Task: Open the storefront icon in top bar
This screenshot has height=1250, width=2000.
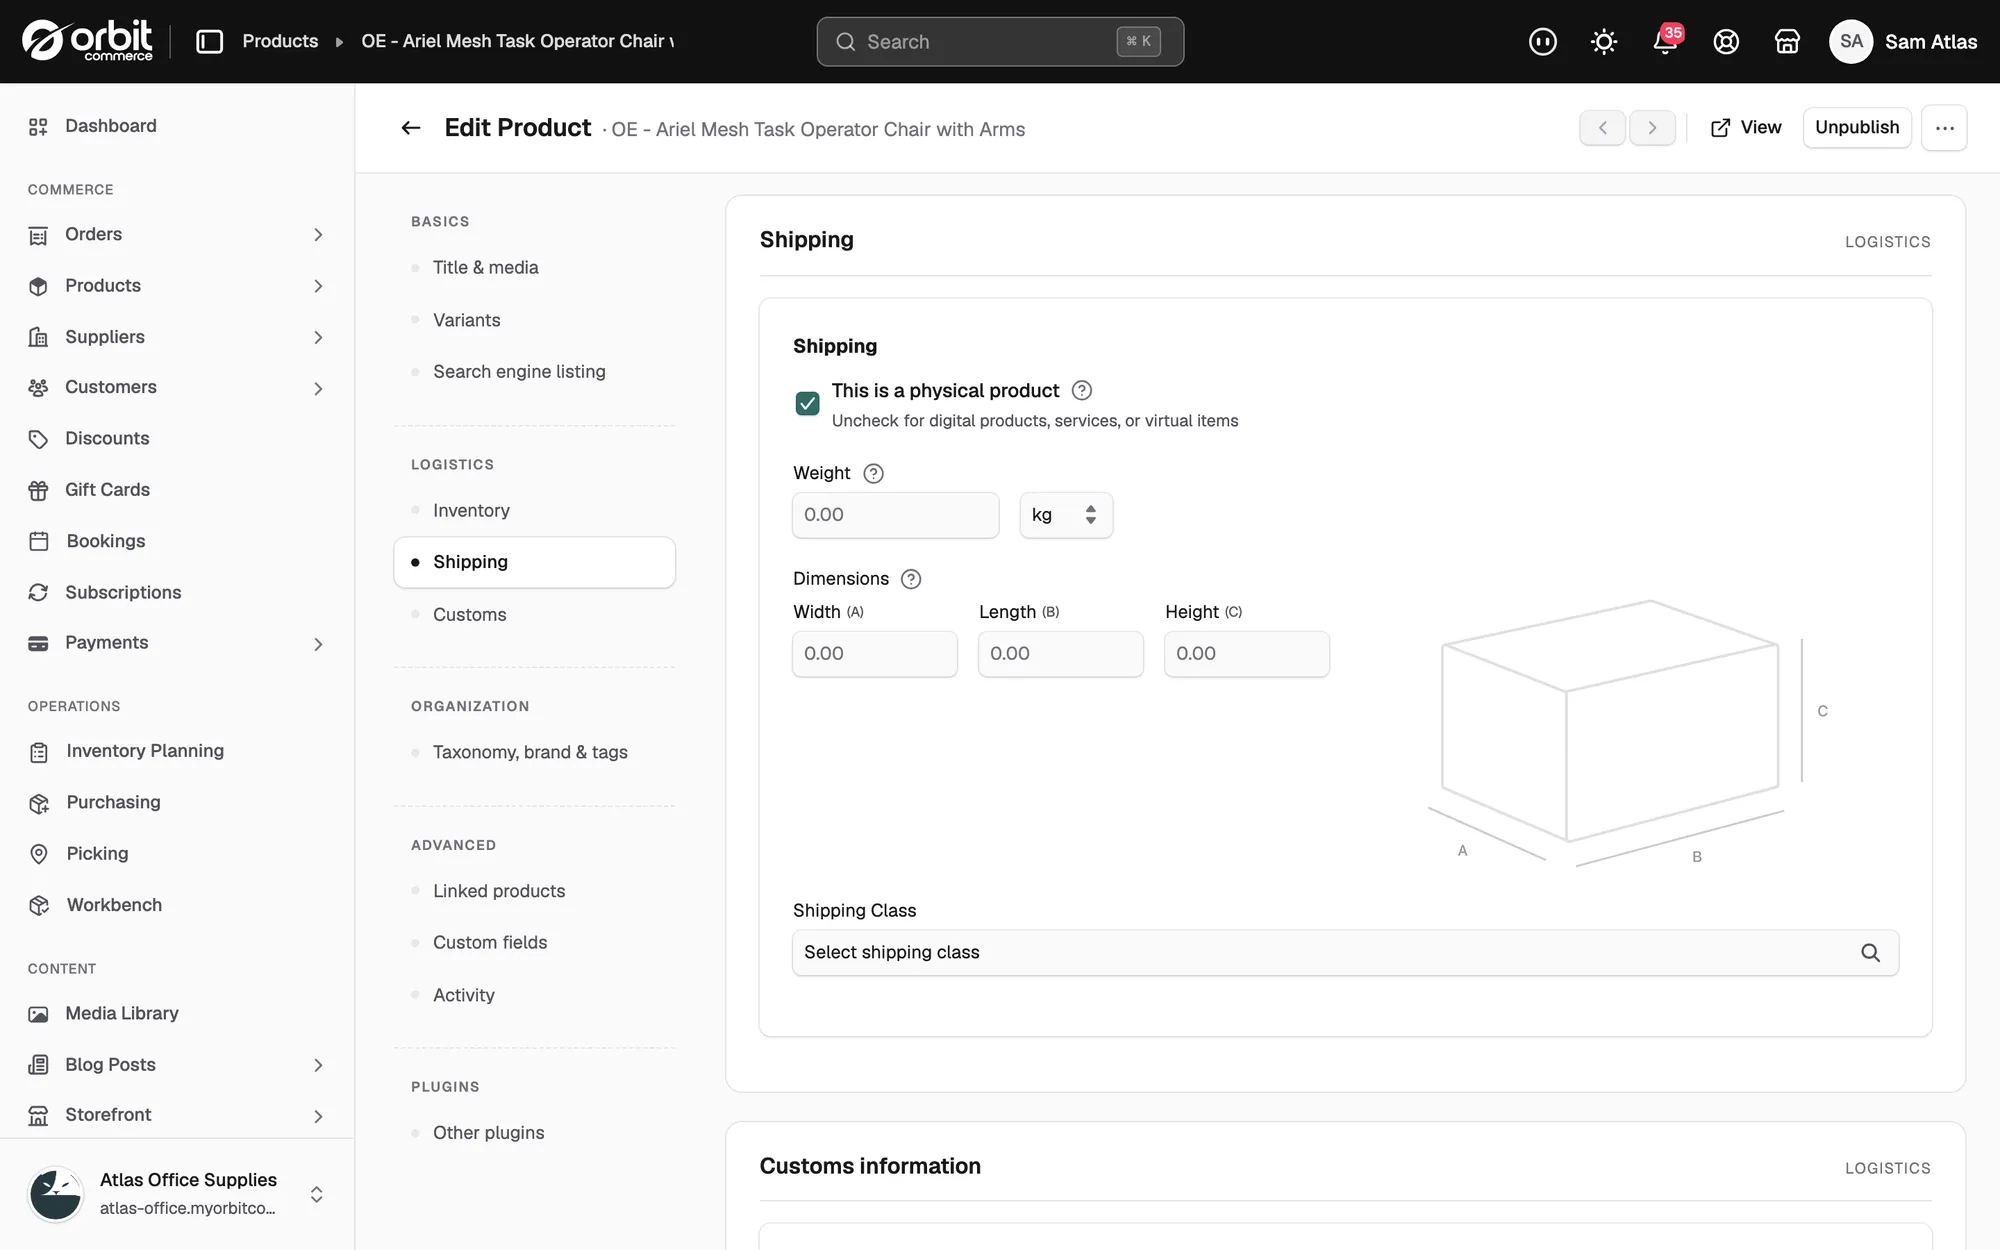Action: point(1787,41)
